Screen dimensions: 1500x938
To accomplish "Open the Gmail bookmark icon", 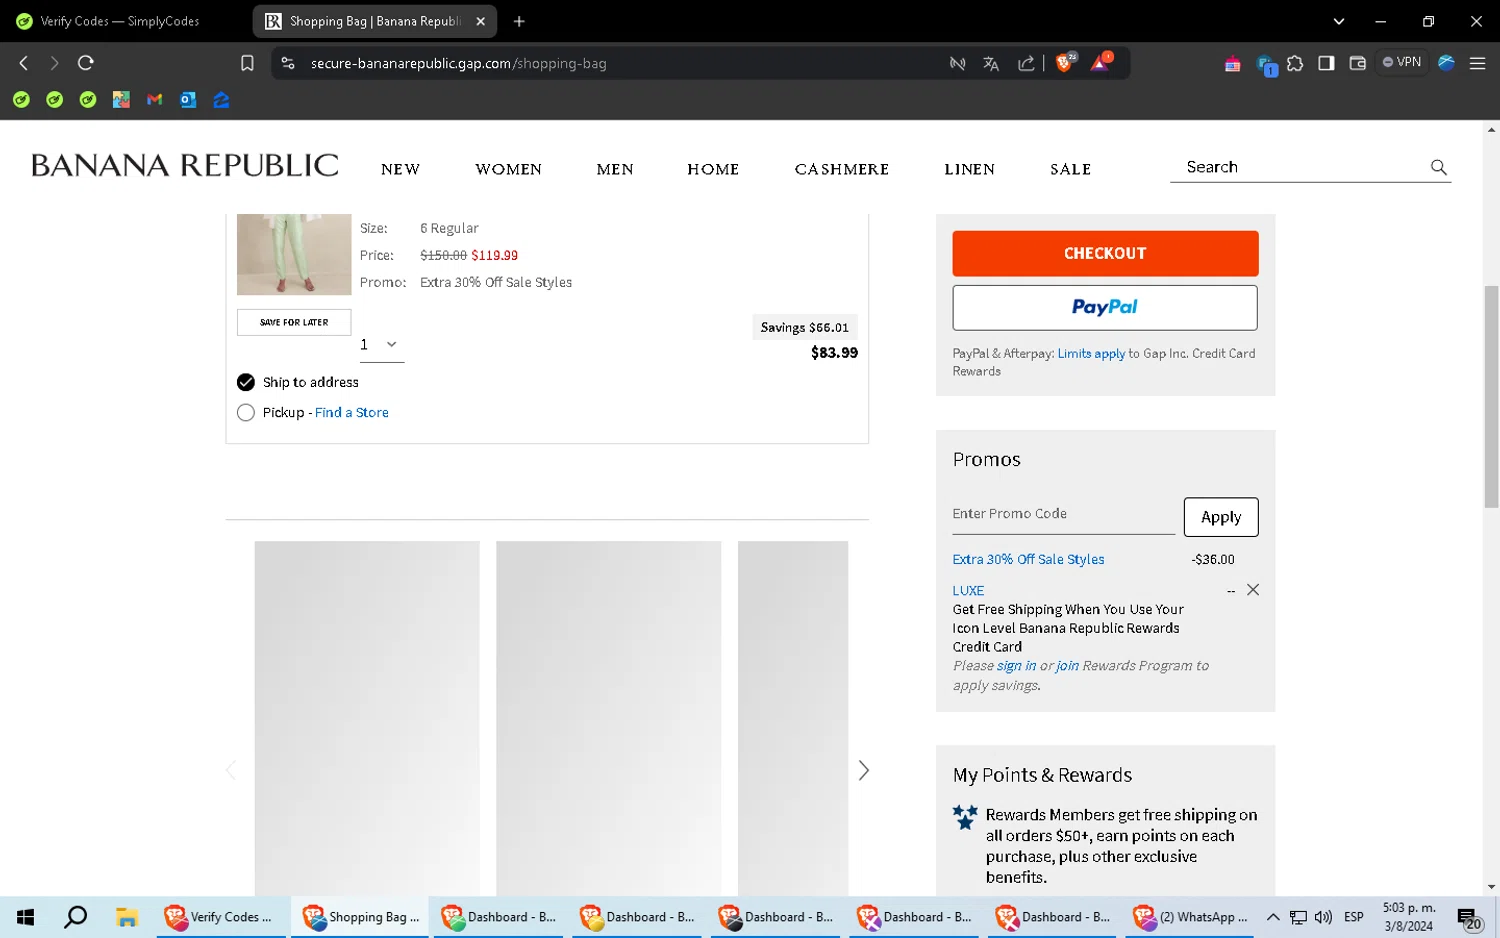I will point(154,100).
